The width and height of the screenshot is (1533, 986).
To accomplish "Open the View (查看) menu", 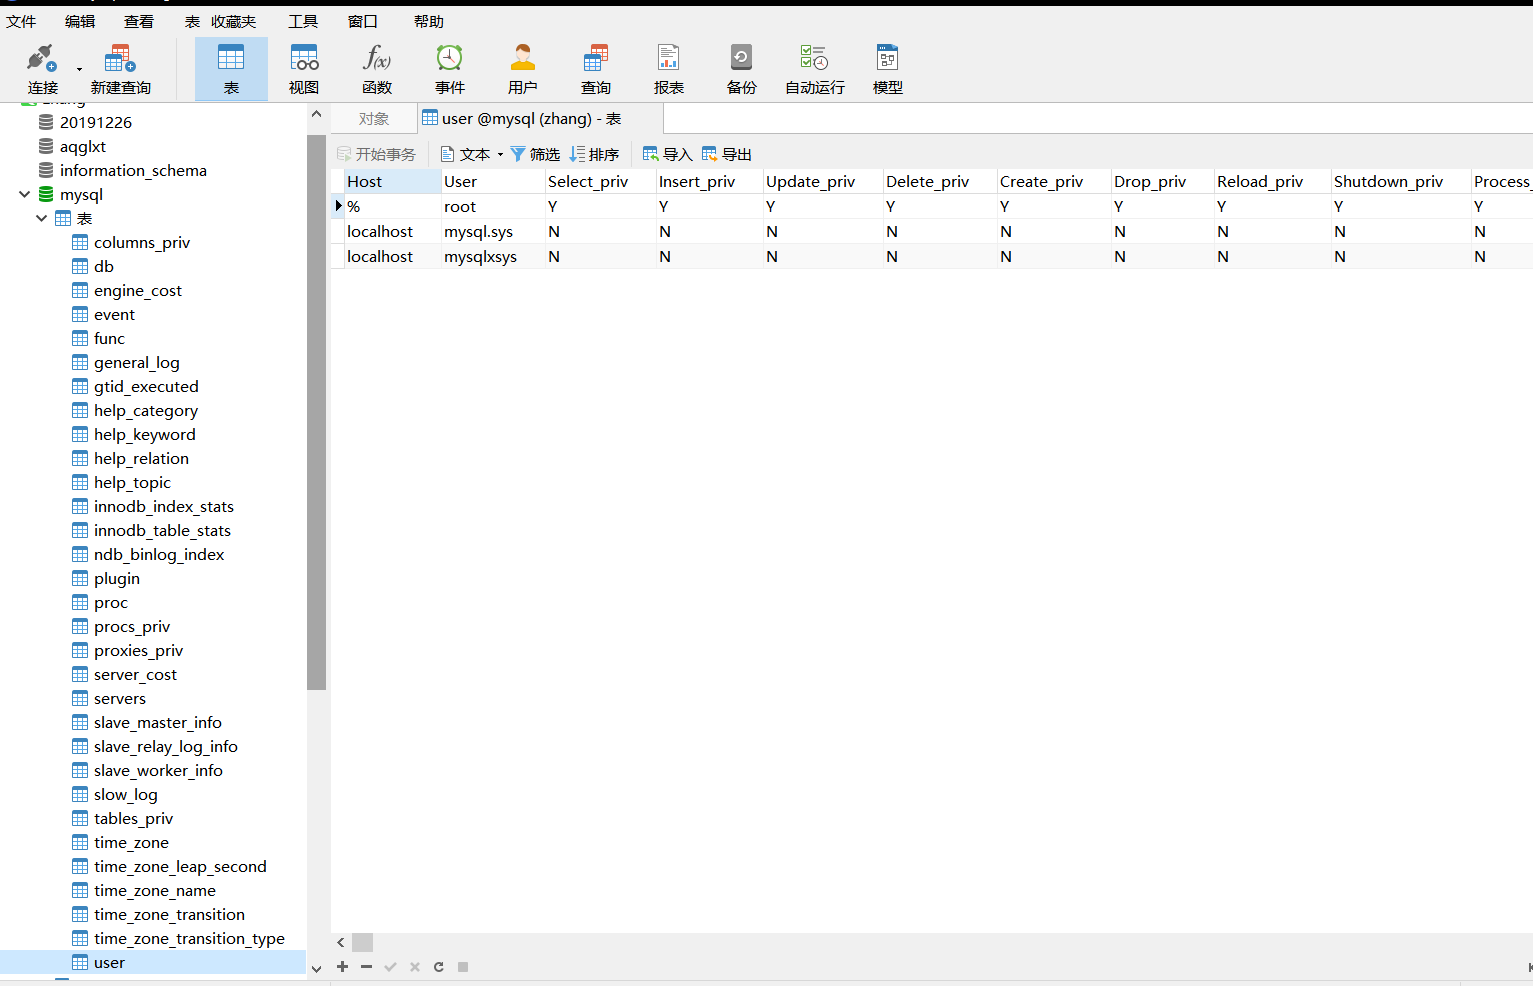I will 139,21.
